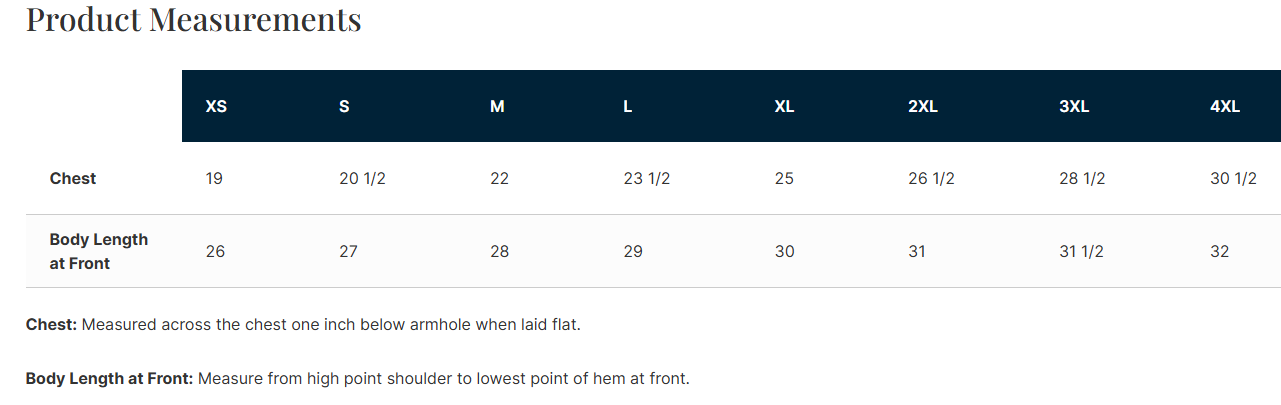
Task: Select the 4XL chest value 30 1/2
Action: coord(1233,178)
